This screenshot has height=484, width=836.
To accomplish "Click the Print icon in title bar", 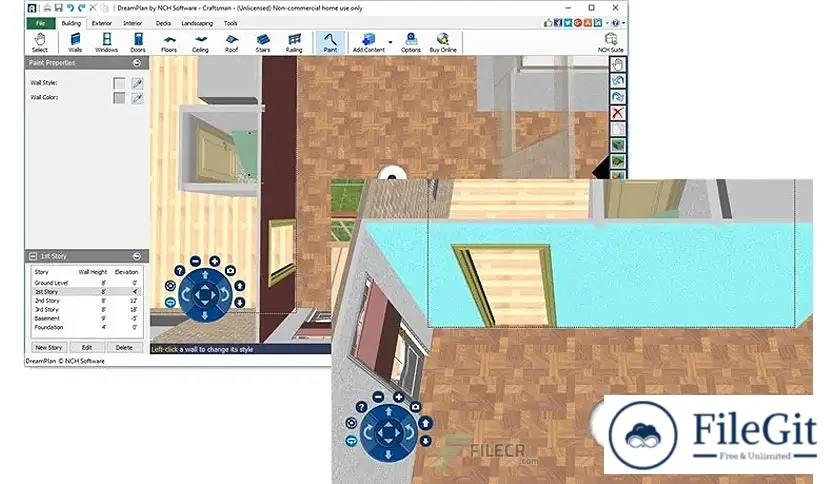I will click(x=47, y=8).
